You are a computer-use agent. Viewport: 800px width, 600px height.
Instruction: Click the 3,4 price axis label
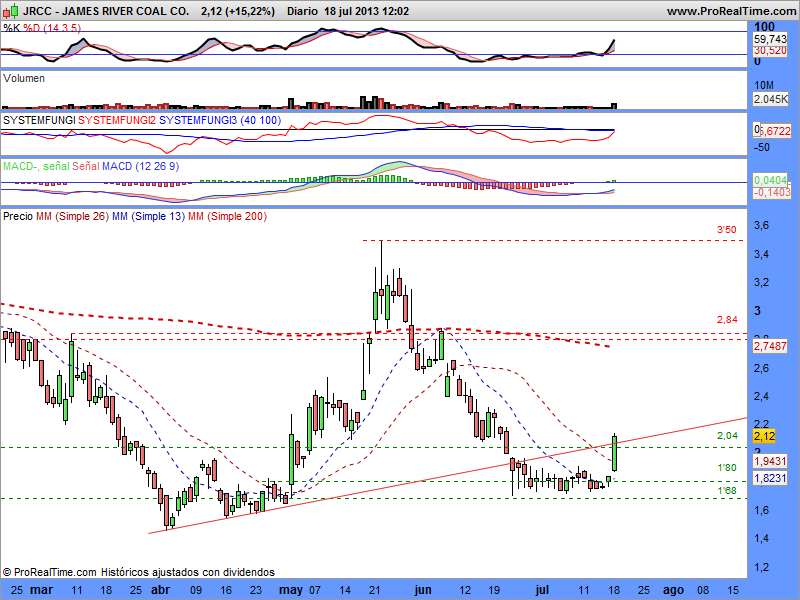pyautogui.click(x=761, y=254)
